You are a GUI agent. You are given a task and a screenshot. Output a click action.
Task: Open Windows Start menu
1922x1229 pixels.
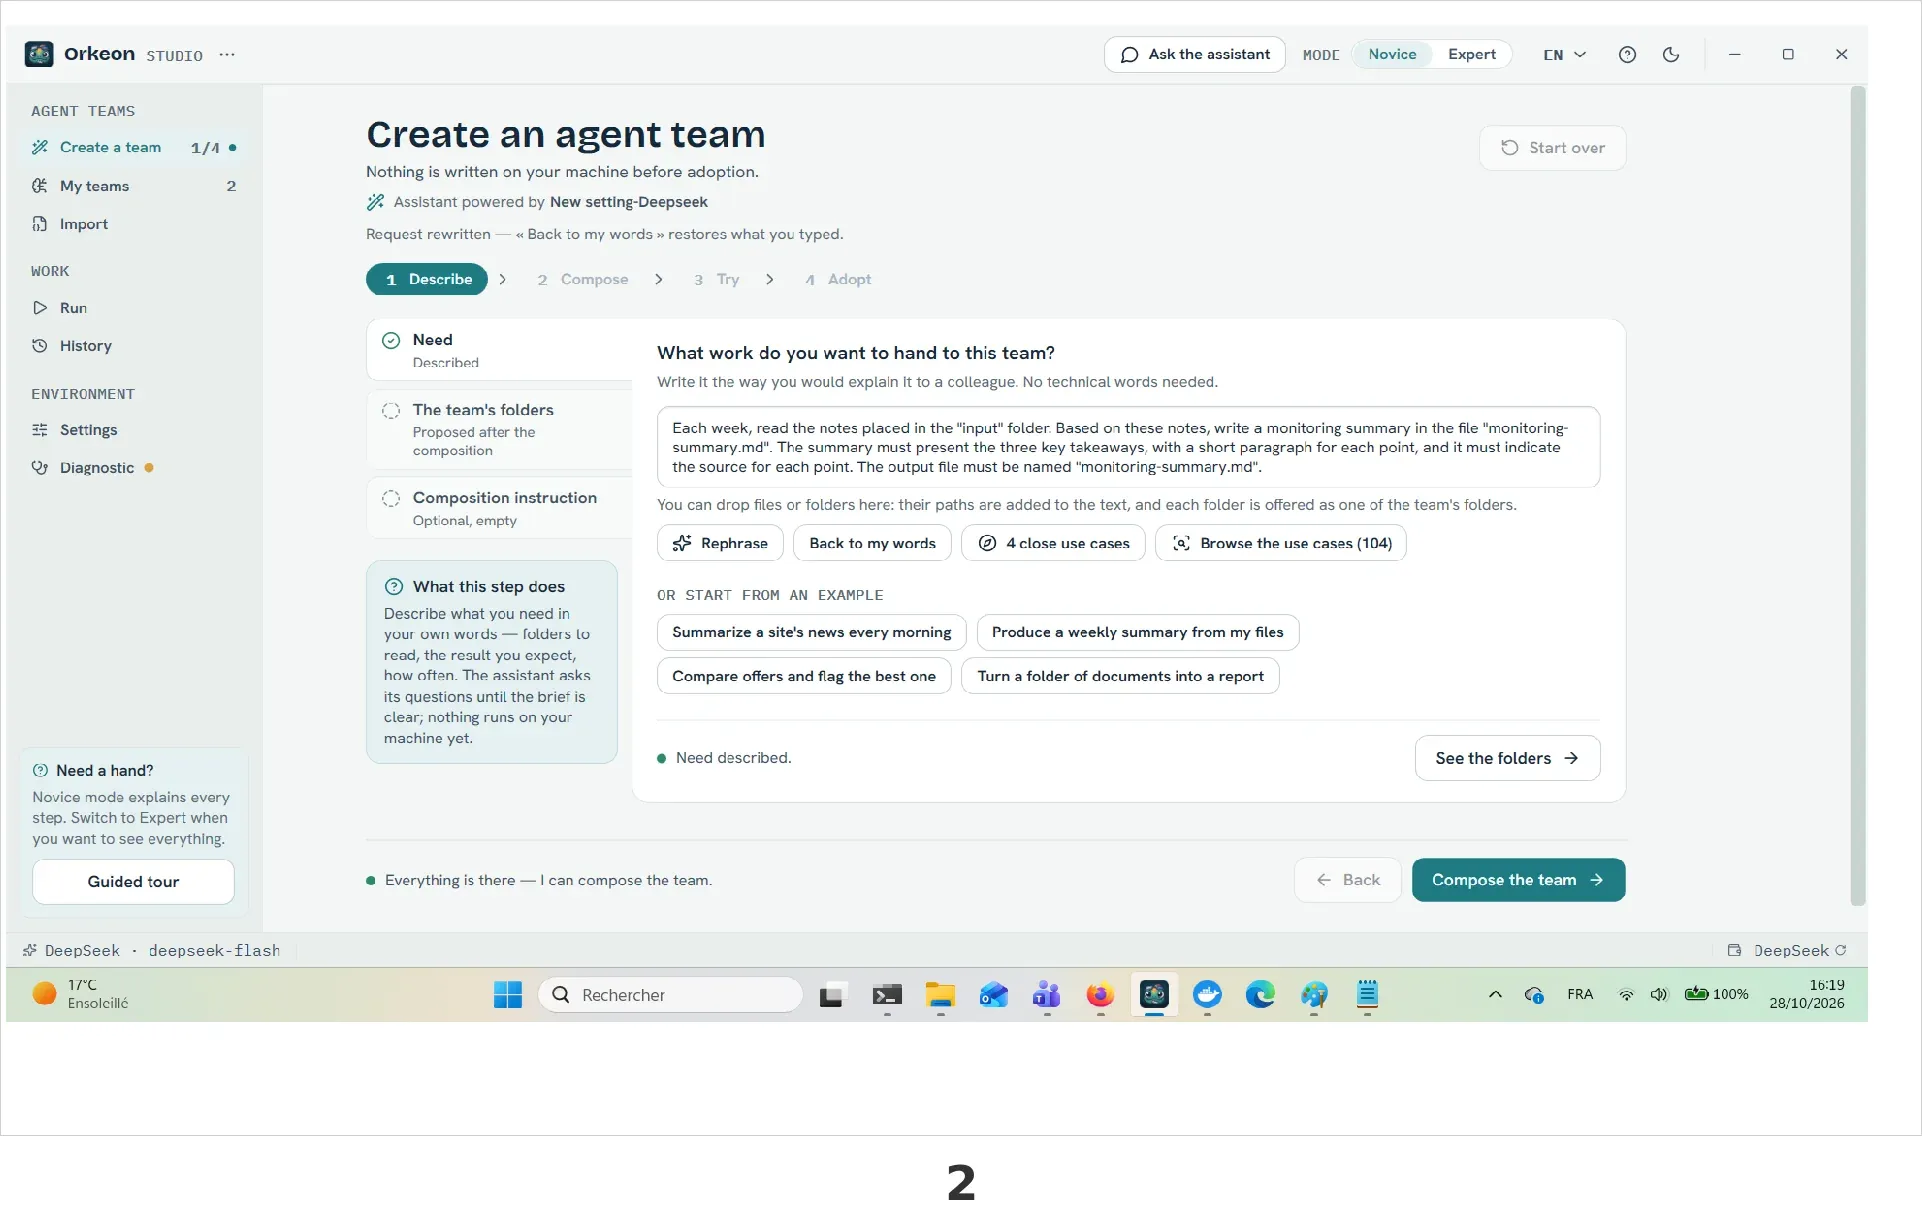coord(508,995)
